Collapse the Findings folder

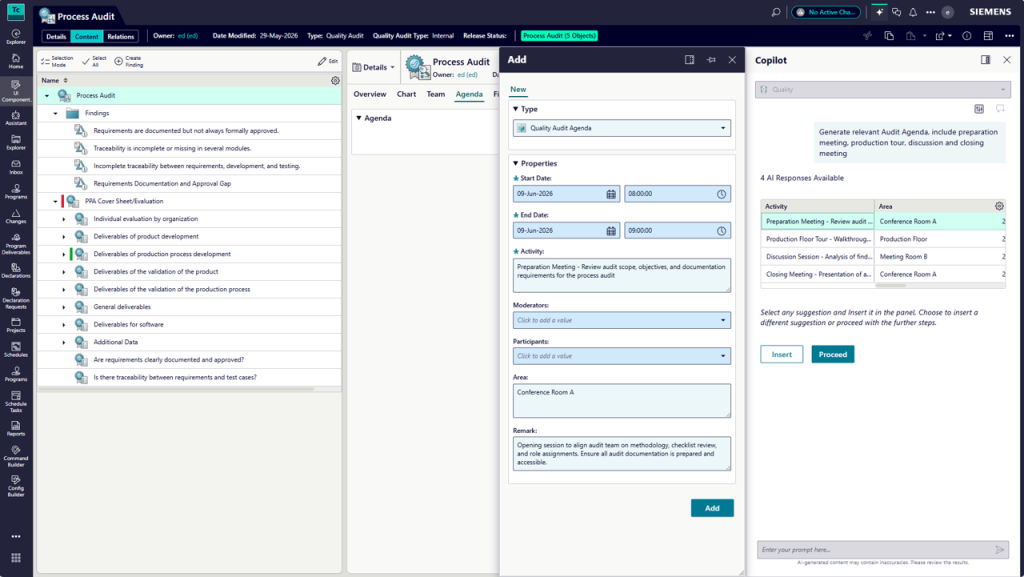(x=56, y=114)
